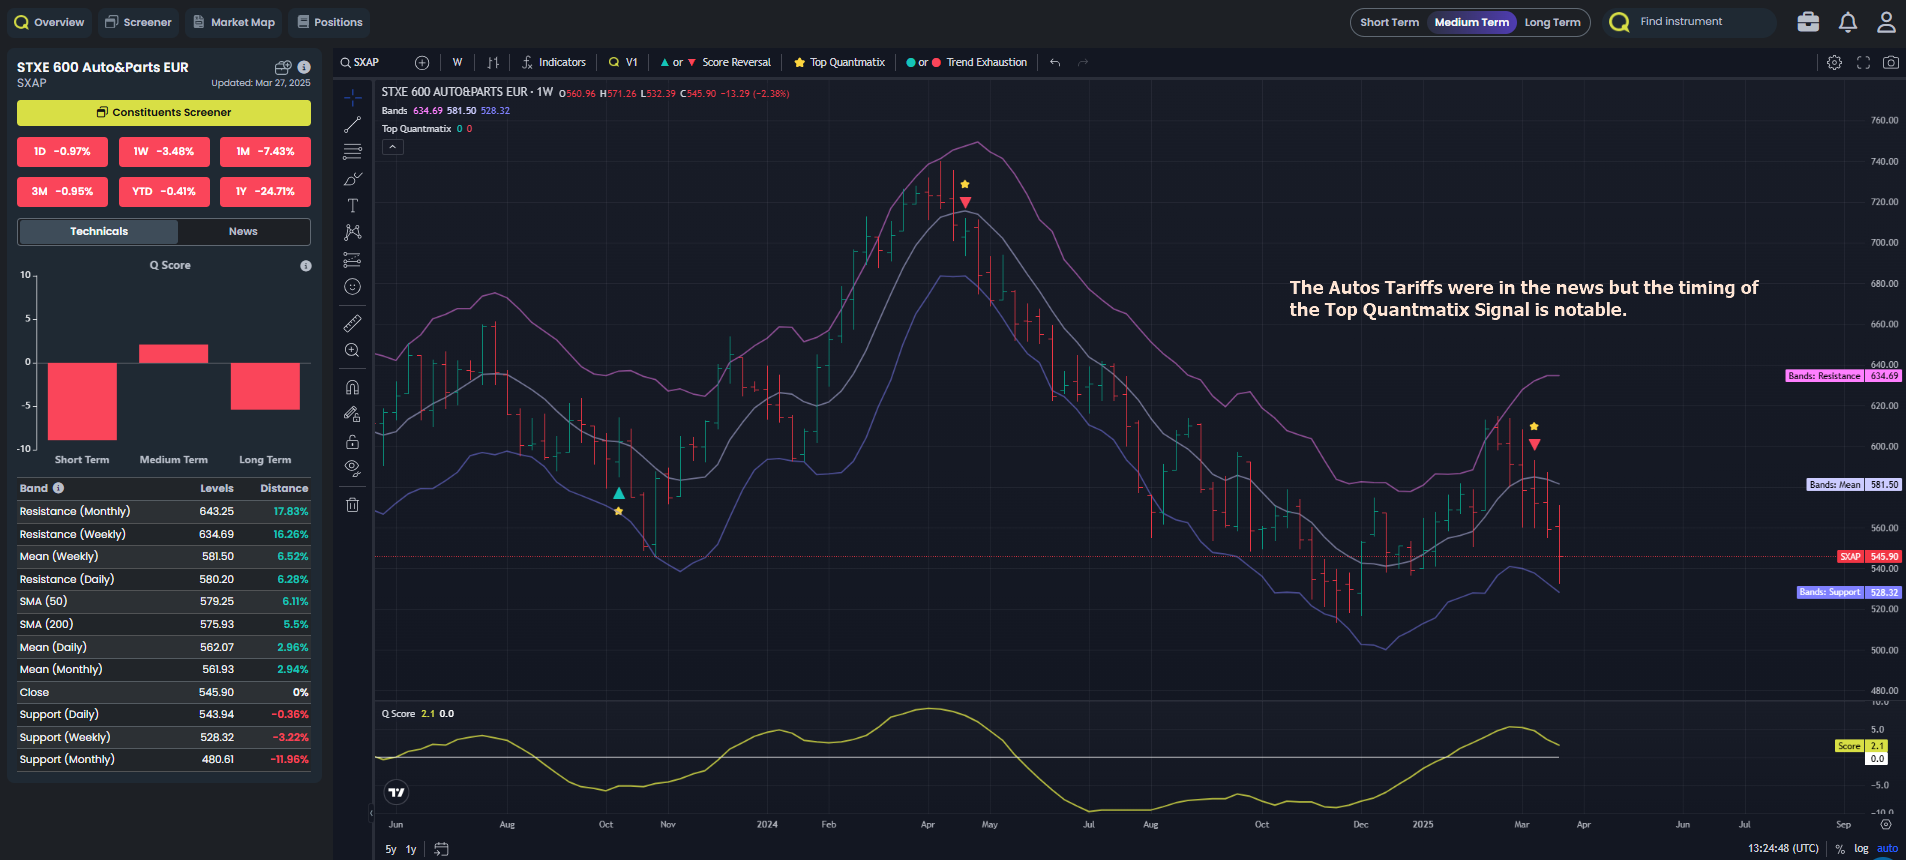Click the YTD -0.41% performance button
This screenshot has height=860, width=1906.
[164, 191]
